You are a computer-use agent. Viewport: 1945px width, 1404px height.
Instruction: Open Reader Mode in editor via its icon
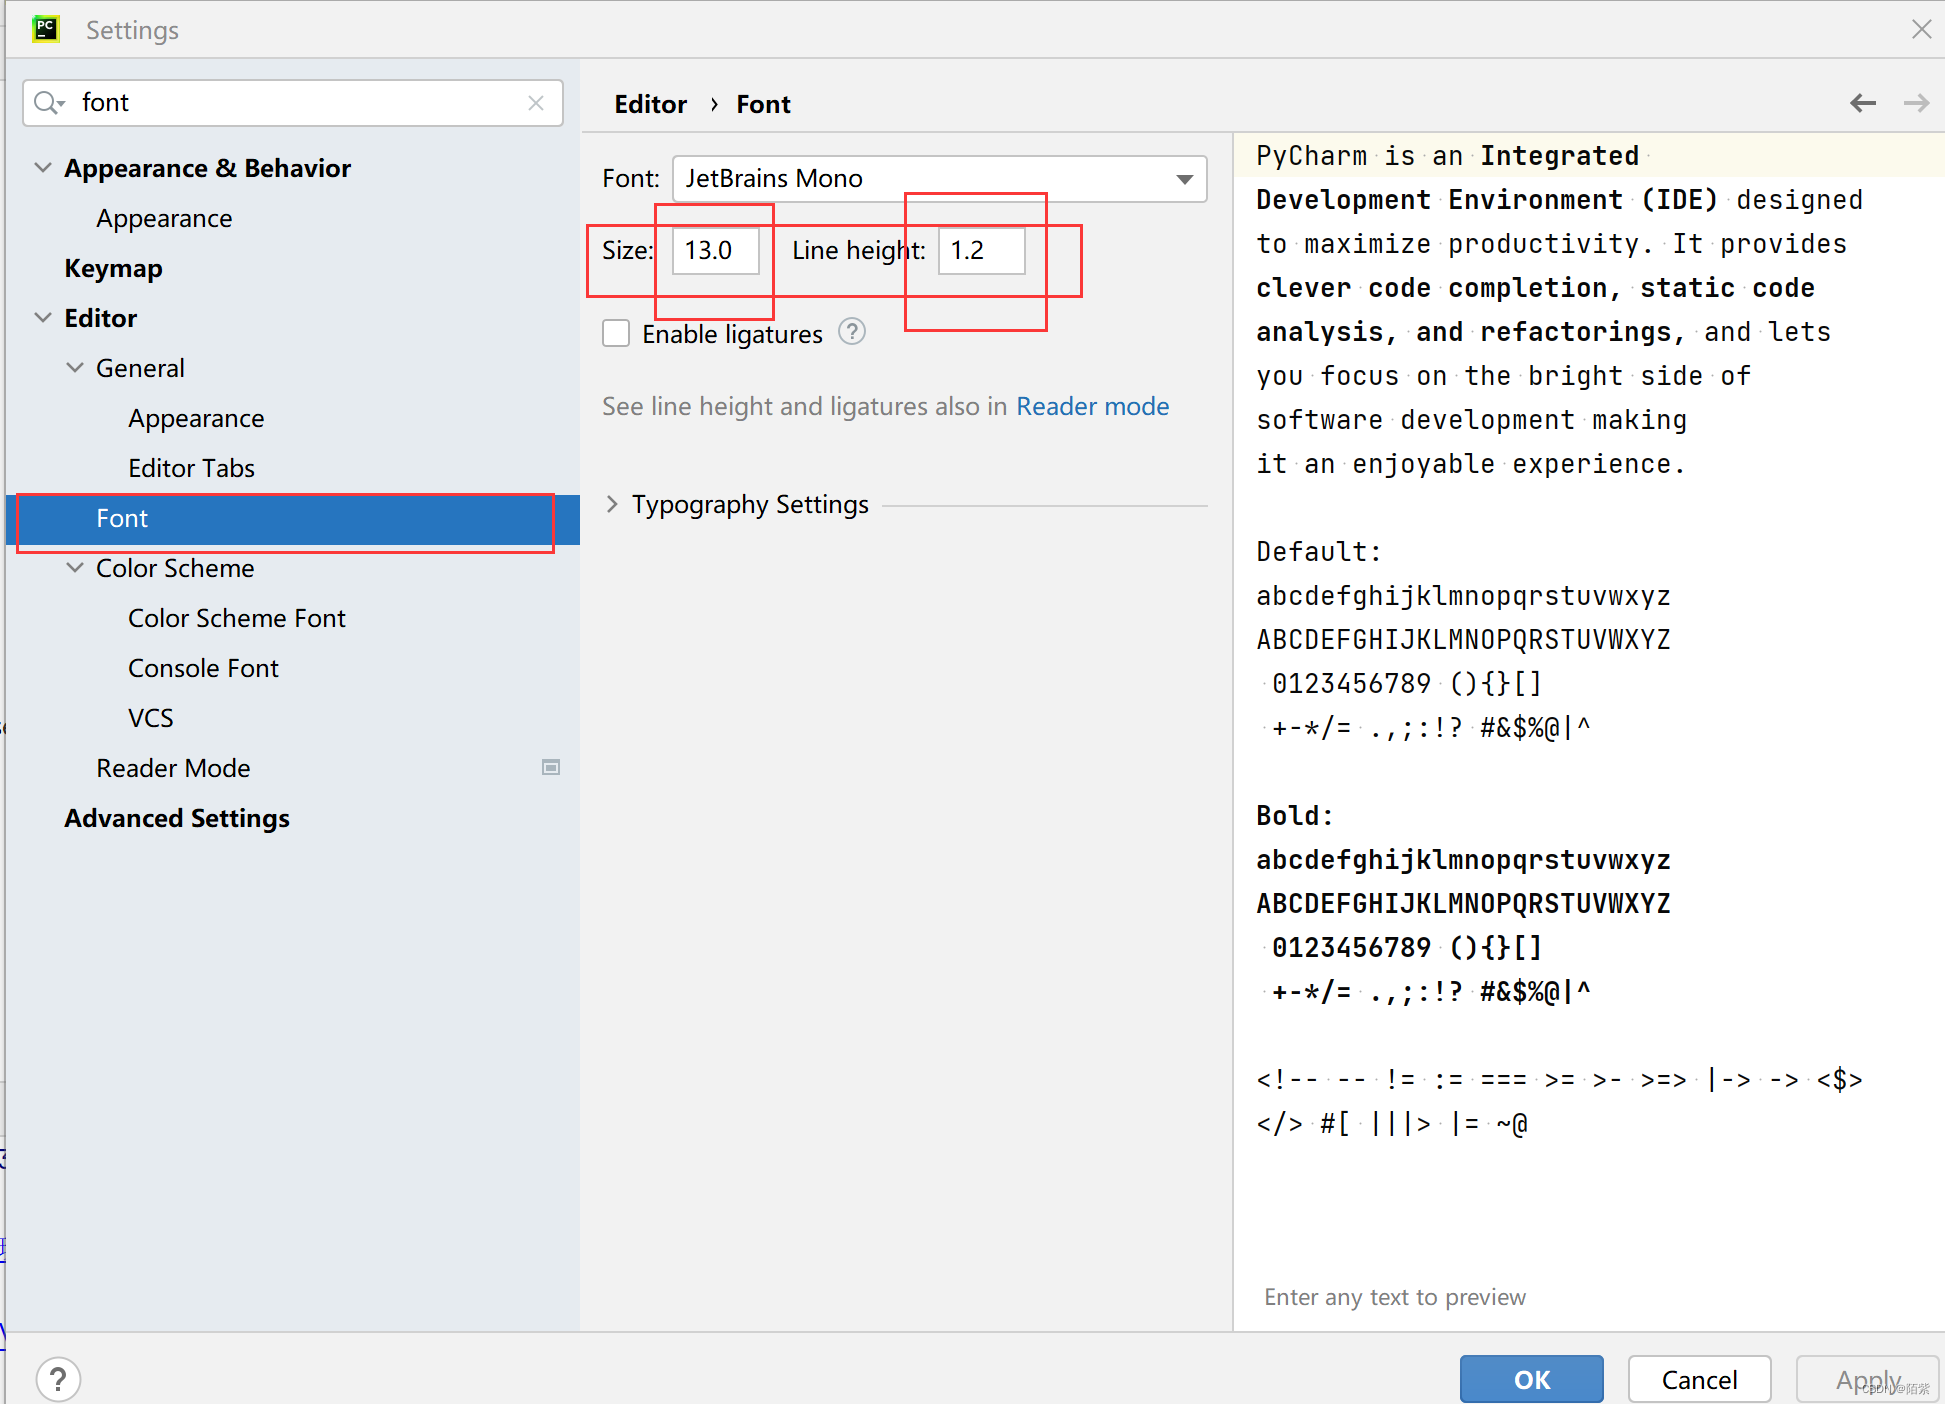tap(551, 767)
